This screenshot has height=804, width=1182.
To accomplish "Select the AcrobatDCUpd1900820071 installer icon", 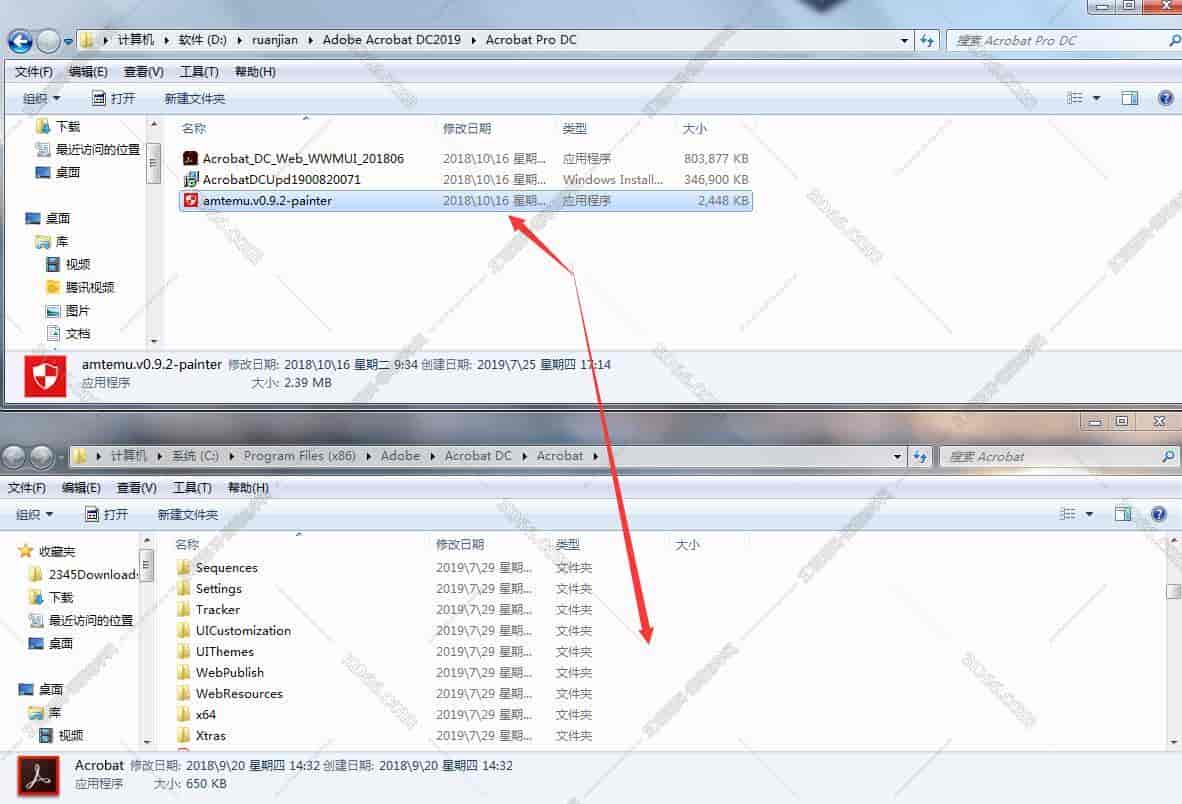I will point(190,179).
